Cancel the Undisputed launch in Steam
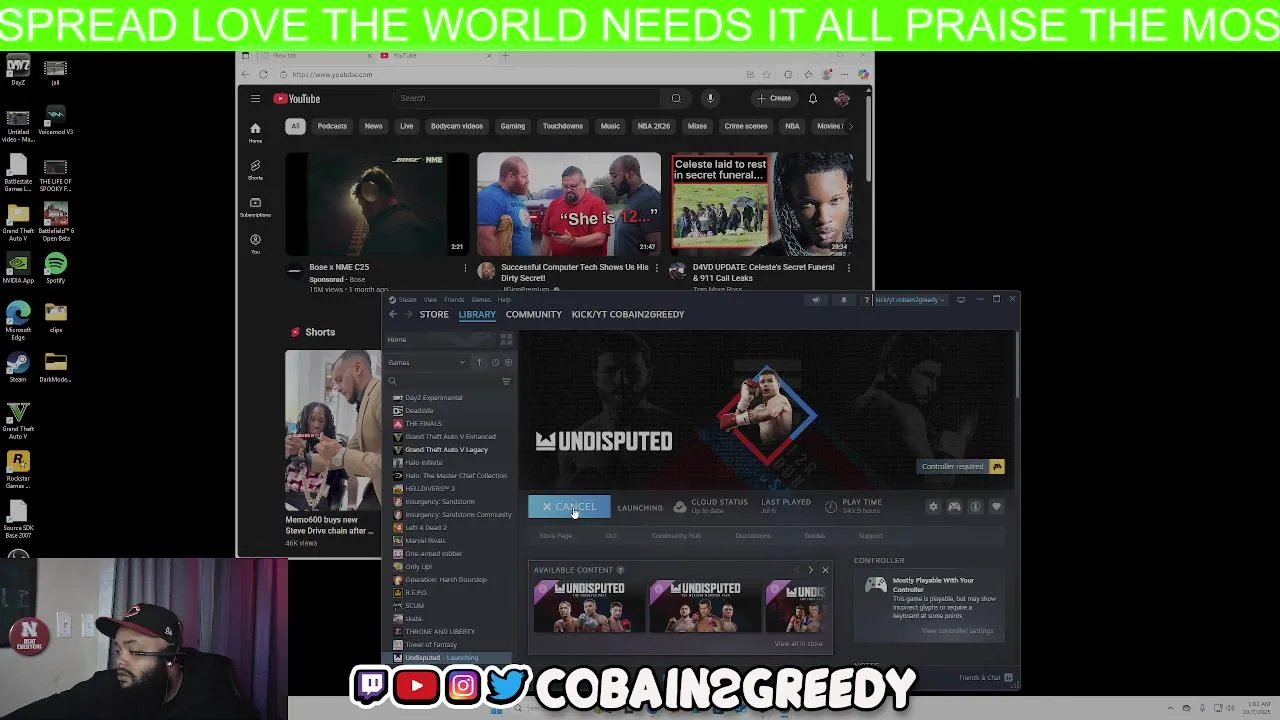This screenshot has height=720, width=1280. point(569,507)
